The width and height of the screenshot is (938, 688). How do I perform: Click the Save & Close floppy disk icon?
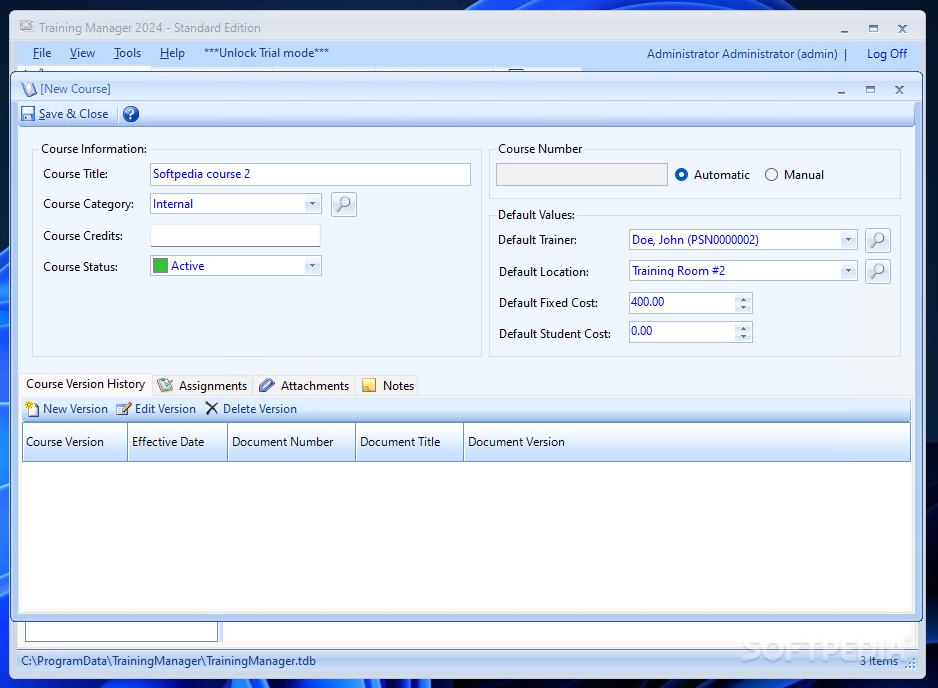[x=28, y=114]
